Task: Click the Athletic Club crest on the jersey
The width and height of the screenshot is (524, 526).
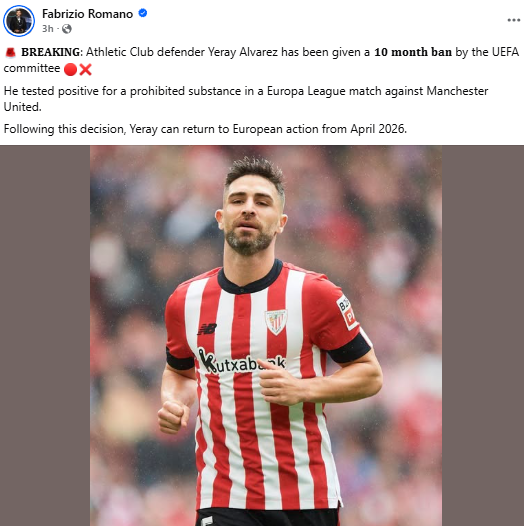Action: pyautogui.click(x=276, y=322)
